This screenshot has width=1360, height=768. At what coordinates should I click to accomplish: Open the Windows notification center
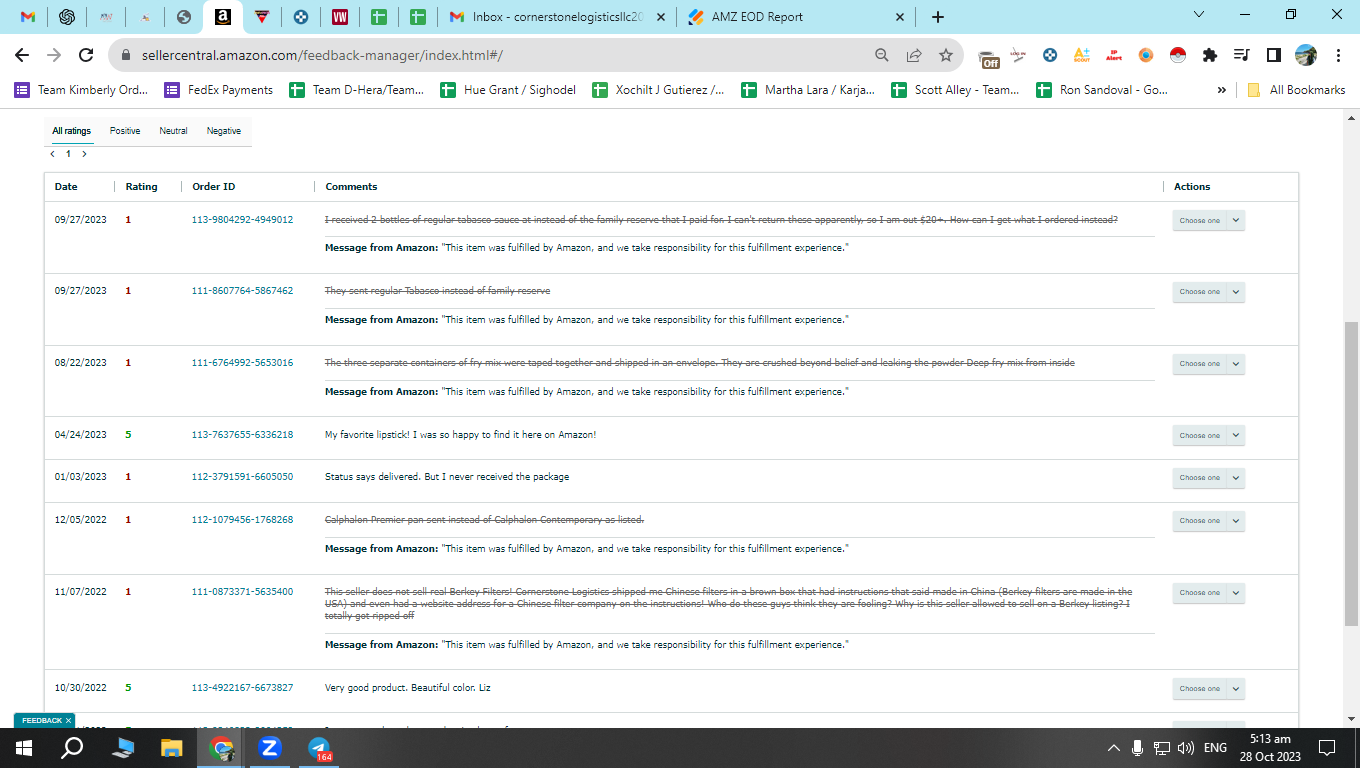(1327, 747)
